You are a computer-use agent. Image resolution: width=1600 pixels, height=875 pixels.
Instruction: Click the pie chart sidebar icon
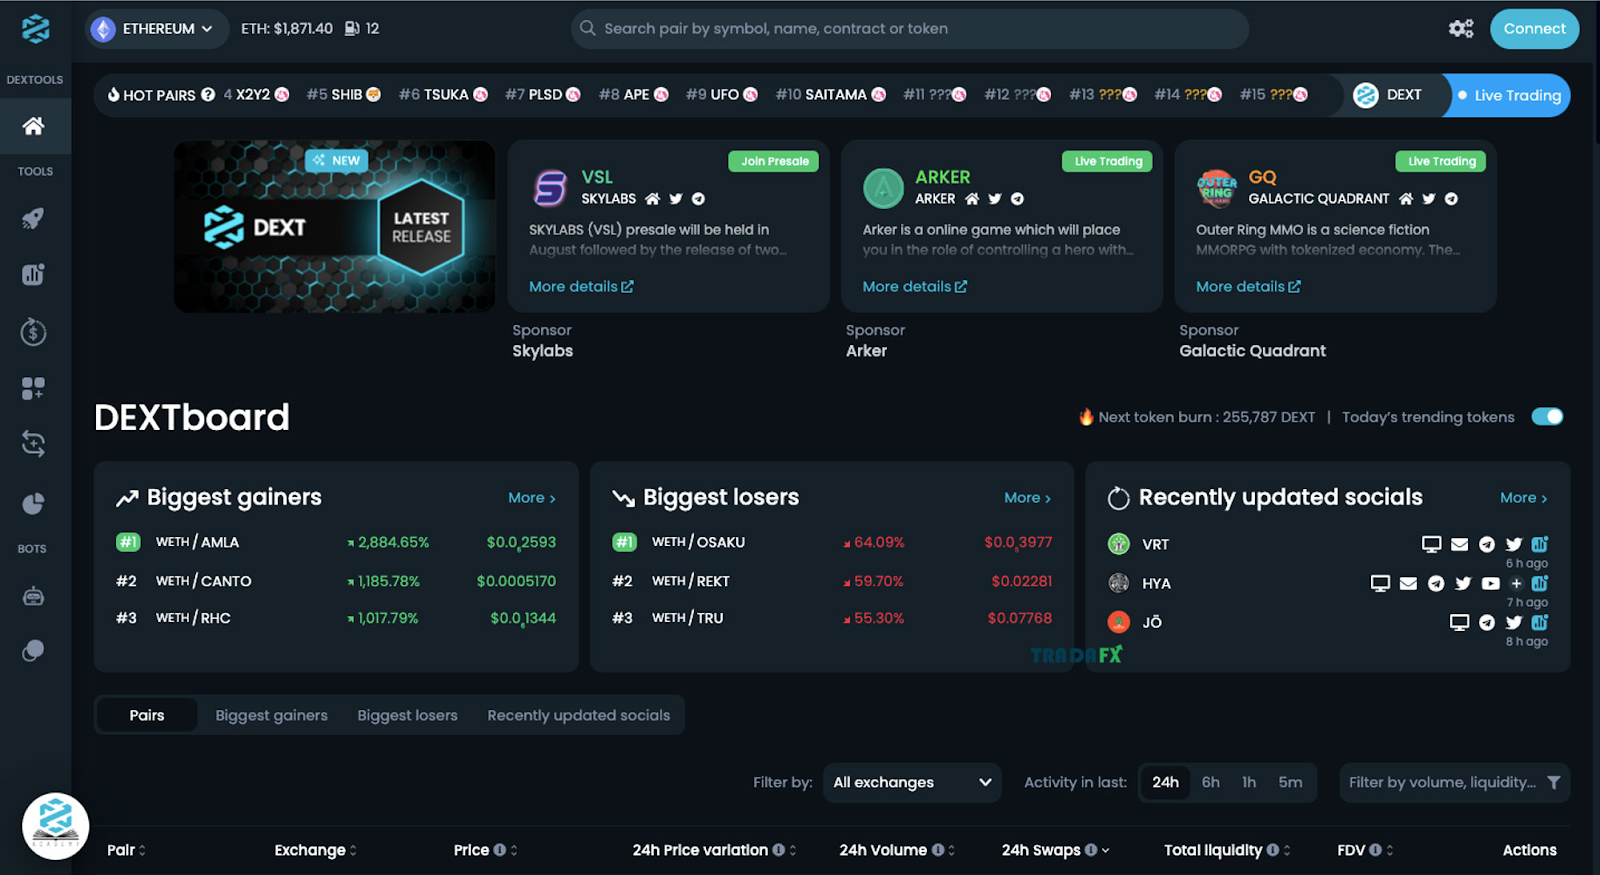click(33, 503)
